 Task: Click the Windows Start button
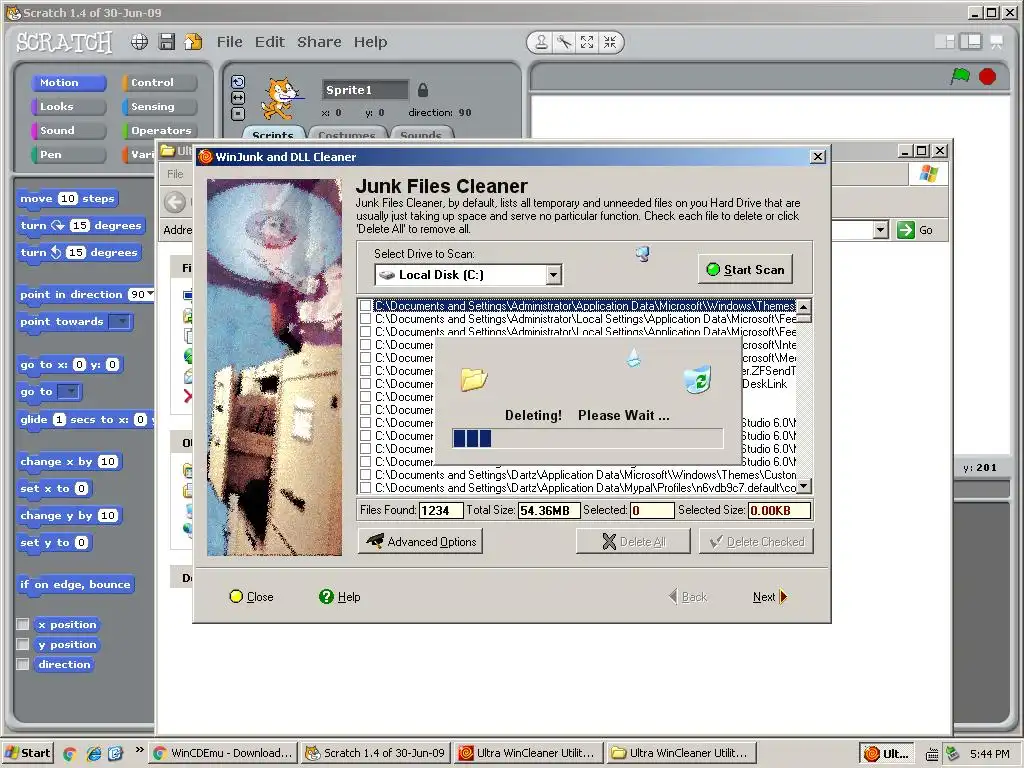pos(27,753)
